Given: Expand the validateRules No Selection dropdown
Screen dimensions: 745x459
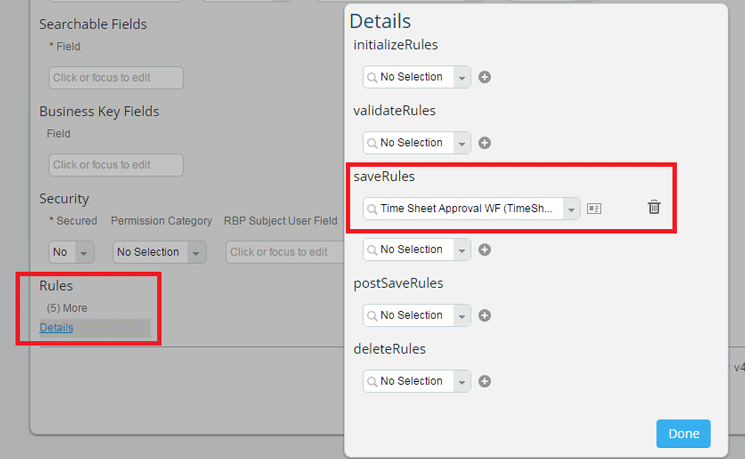Looking at the screenshot, I should 461,143.
